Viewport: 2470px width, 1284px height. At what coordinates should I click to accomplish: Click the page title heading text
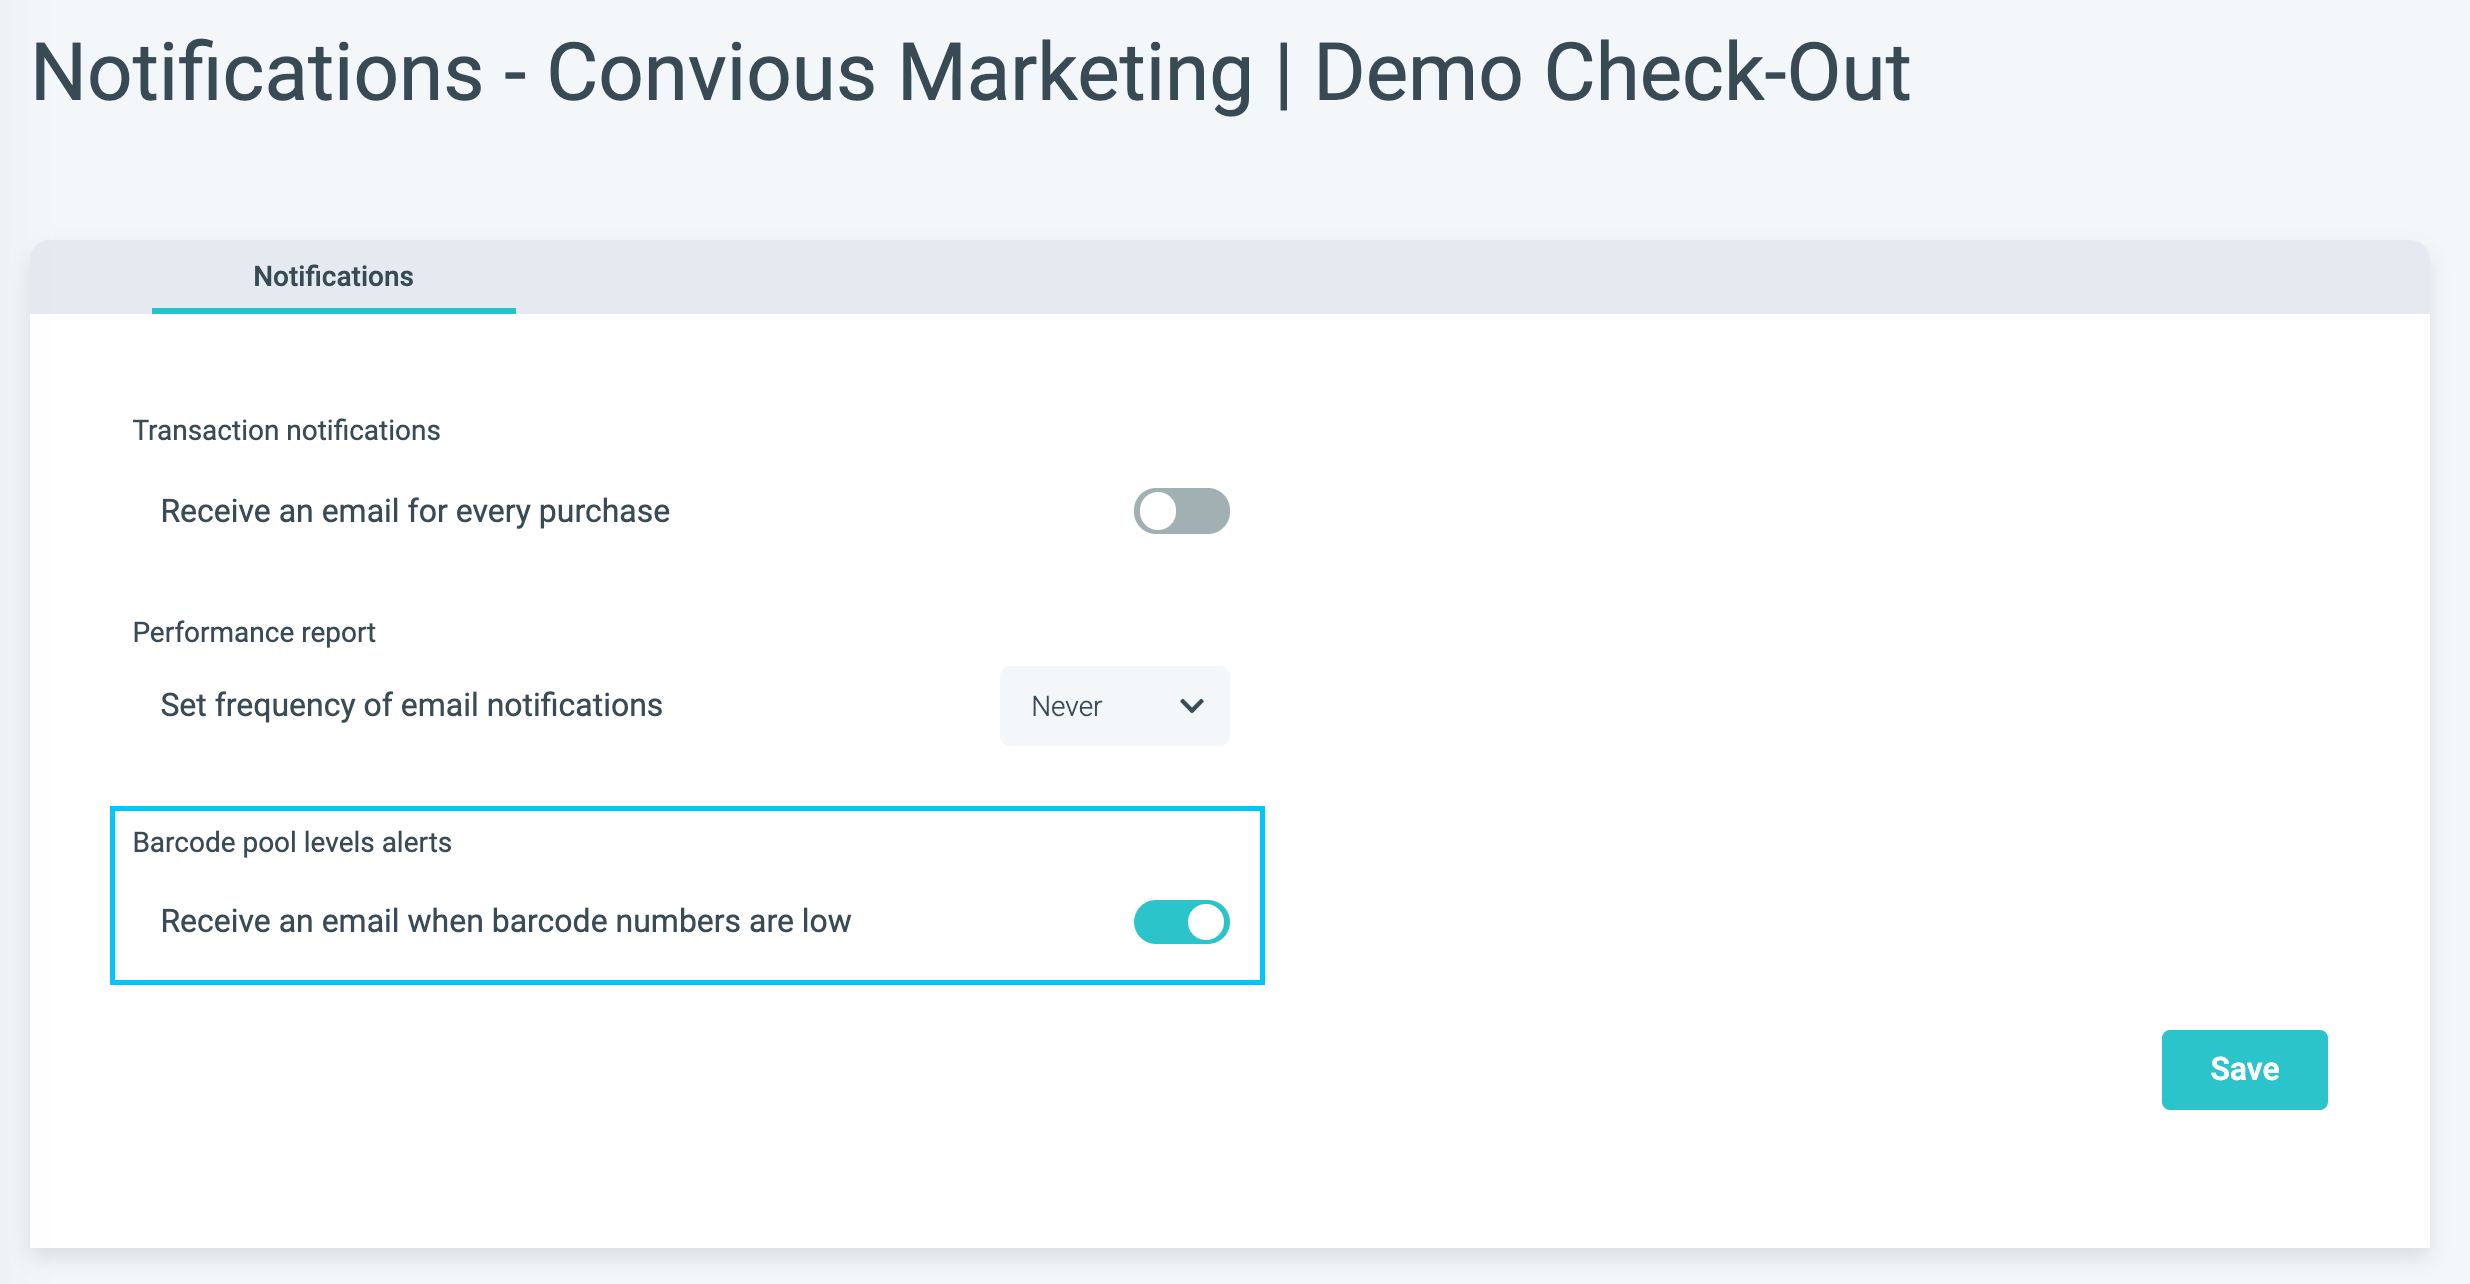tap(970, 73)
